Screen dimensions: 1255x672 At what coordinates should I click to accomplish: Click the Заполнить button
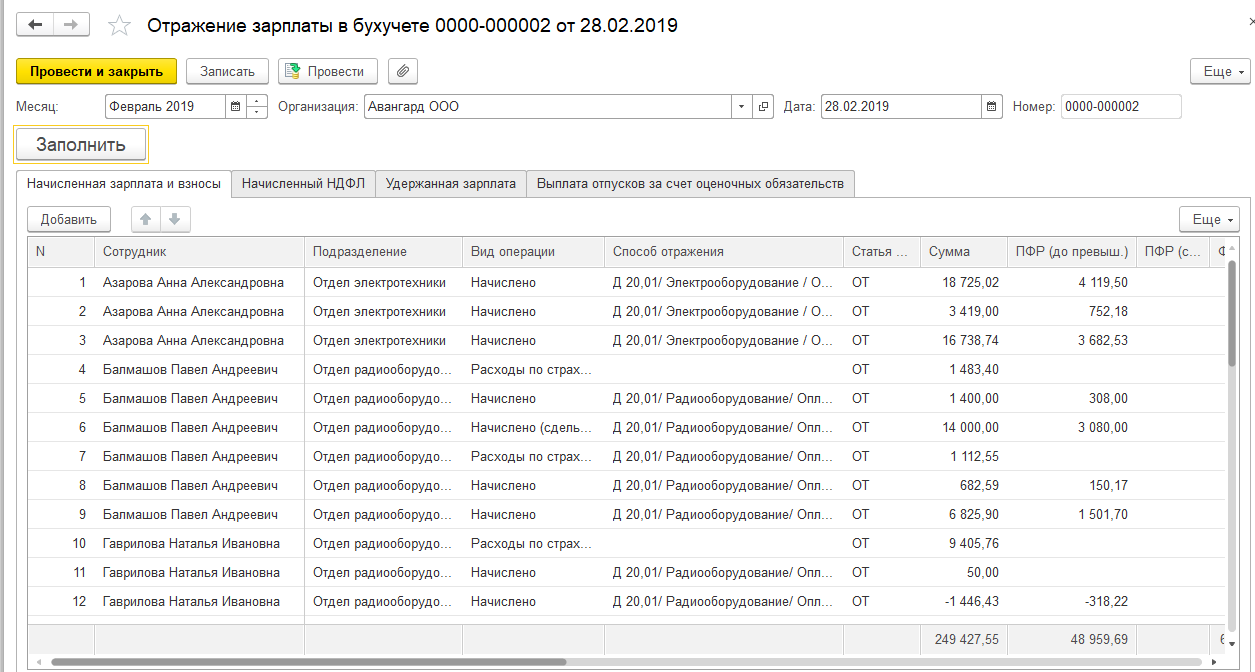click(x=81, y=144)
